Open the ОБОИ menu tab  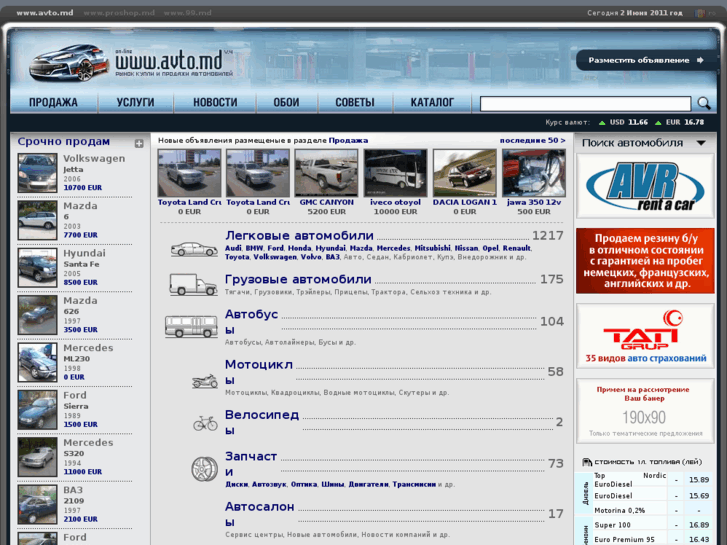286,102
